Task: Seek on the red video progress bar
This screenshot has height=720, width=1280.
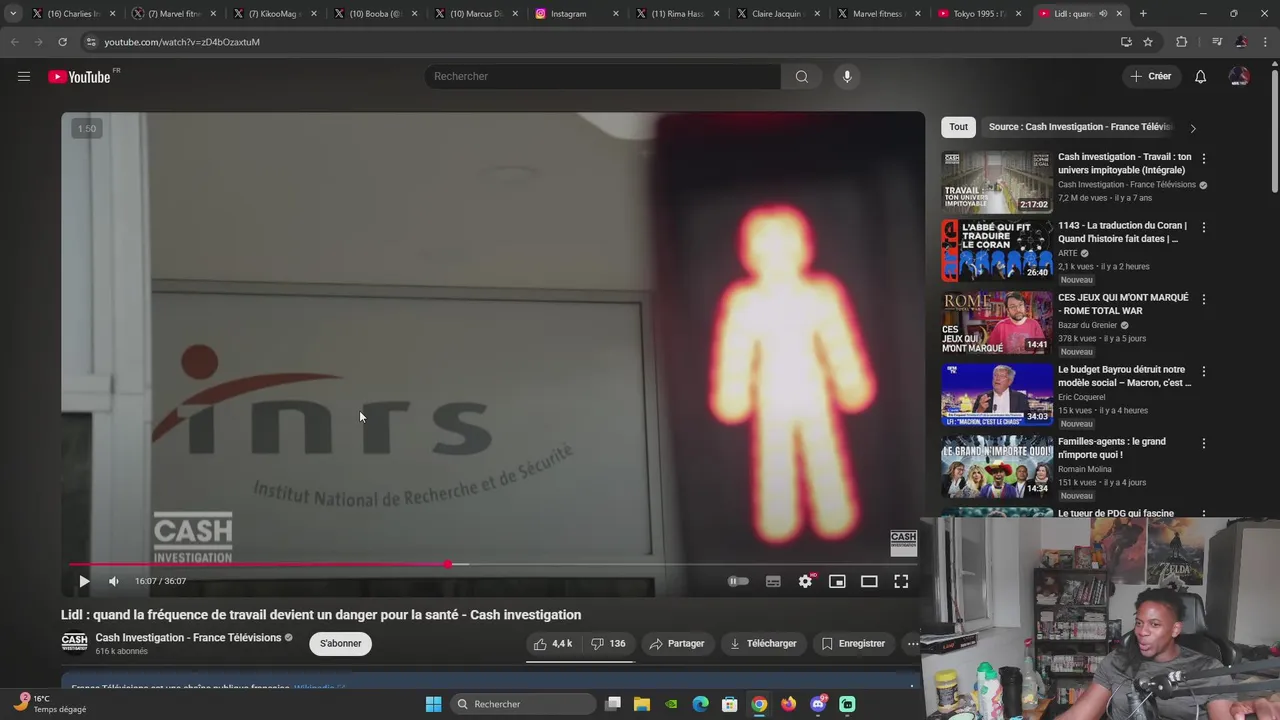Action: point(492,564)
